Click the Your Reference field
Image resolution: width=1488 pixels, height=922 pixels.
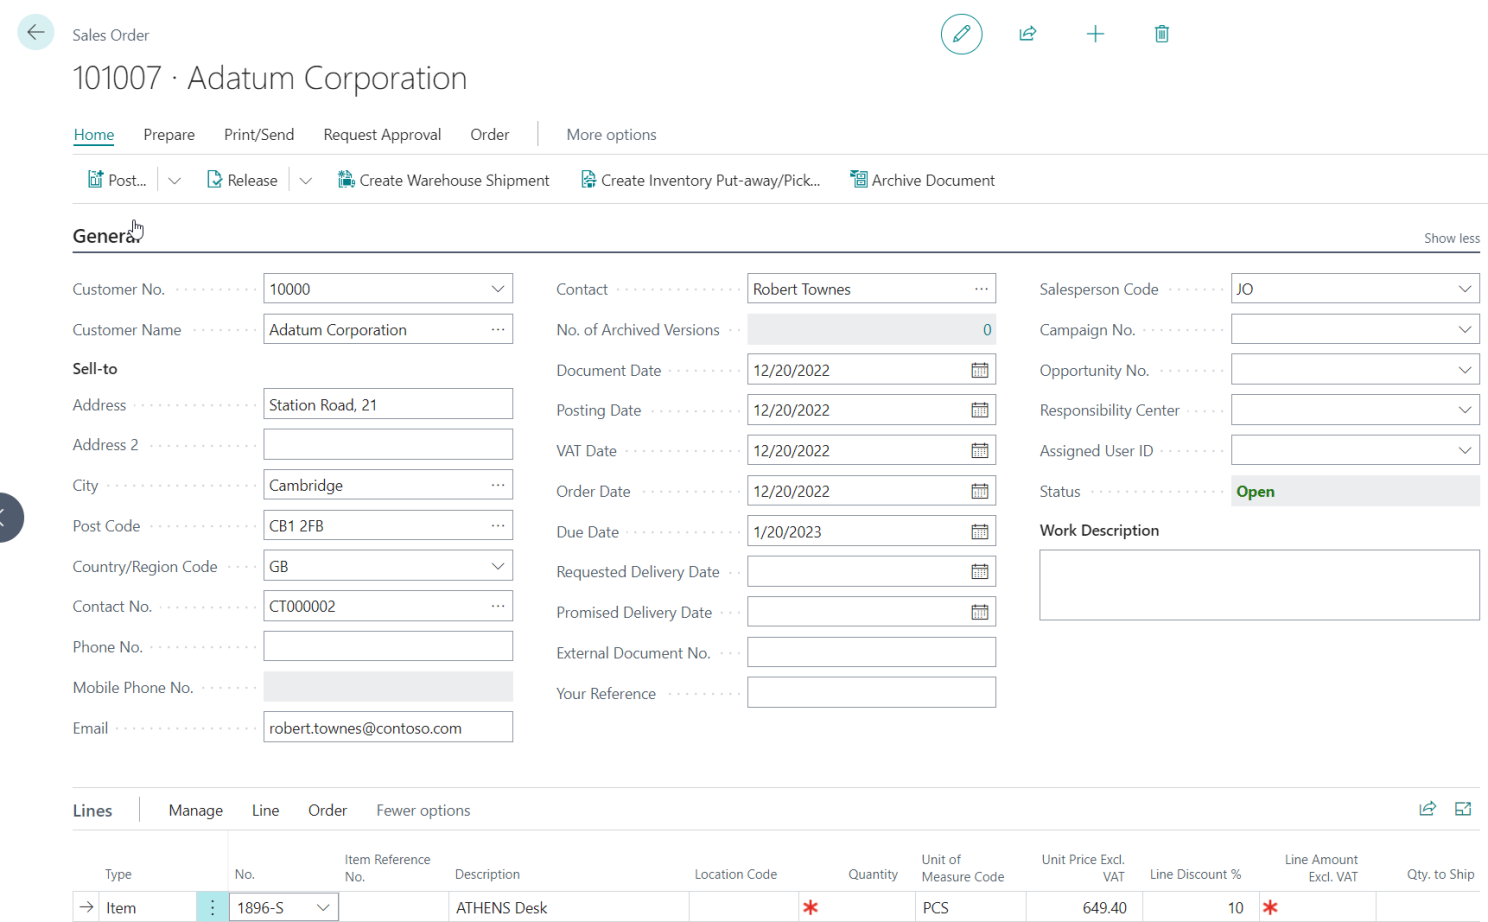[871, 693]
